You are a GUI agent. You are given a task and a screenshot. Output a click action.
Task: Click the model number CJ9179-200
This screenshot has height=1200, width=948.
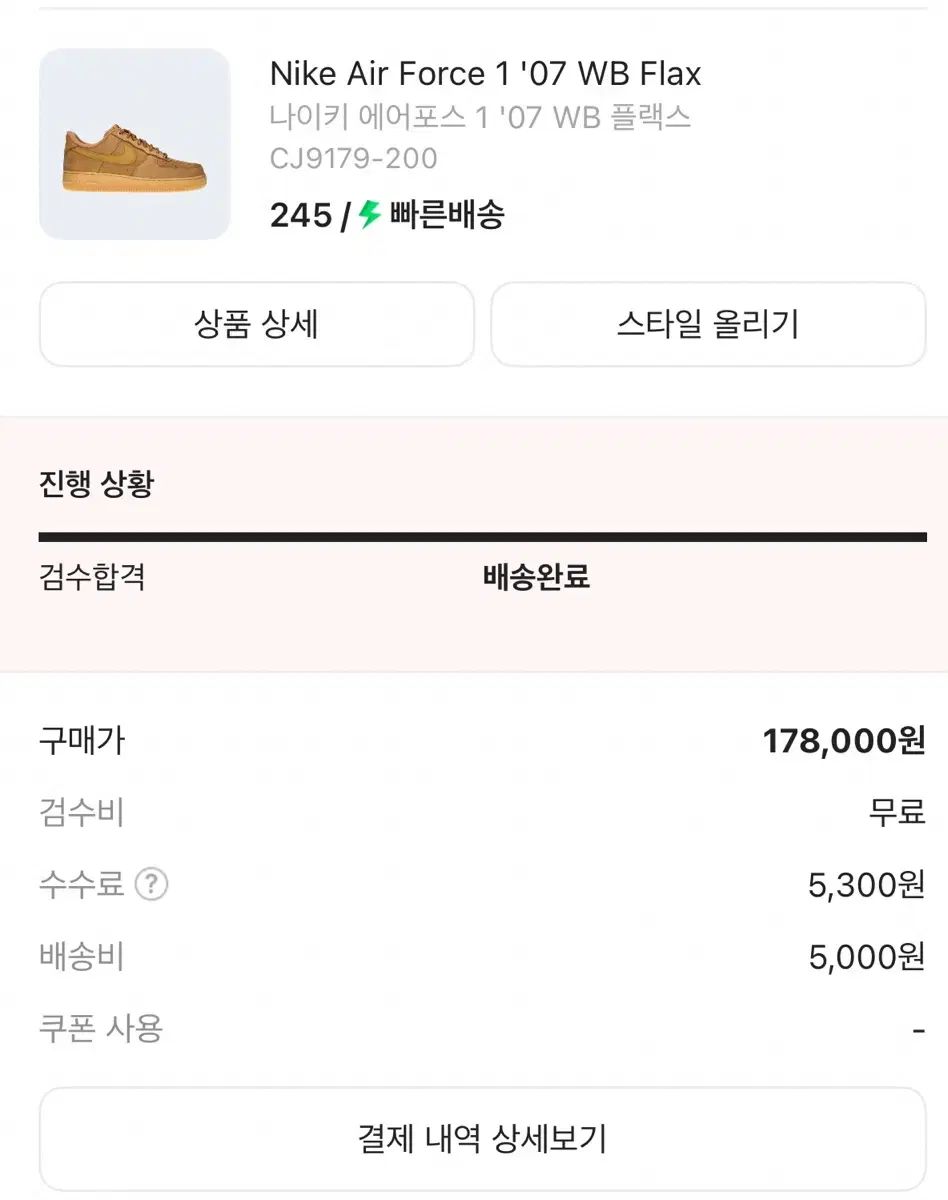click(x=353, y=158)
